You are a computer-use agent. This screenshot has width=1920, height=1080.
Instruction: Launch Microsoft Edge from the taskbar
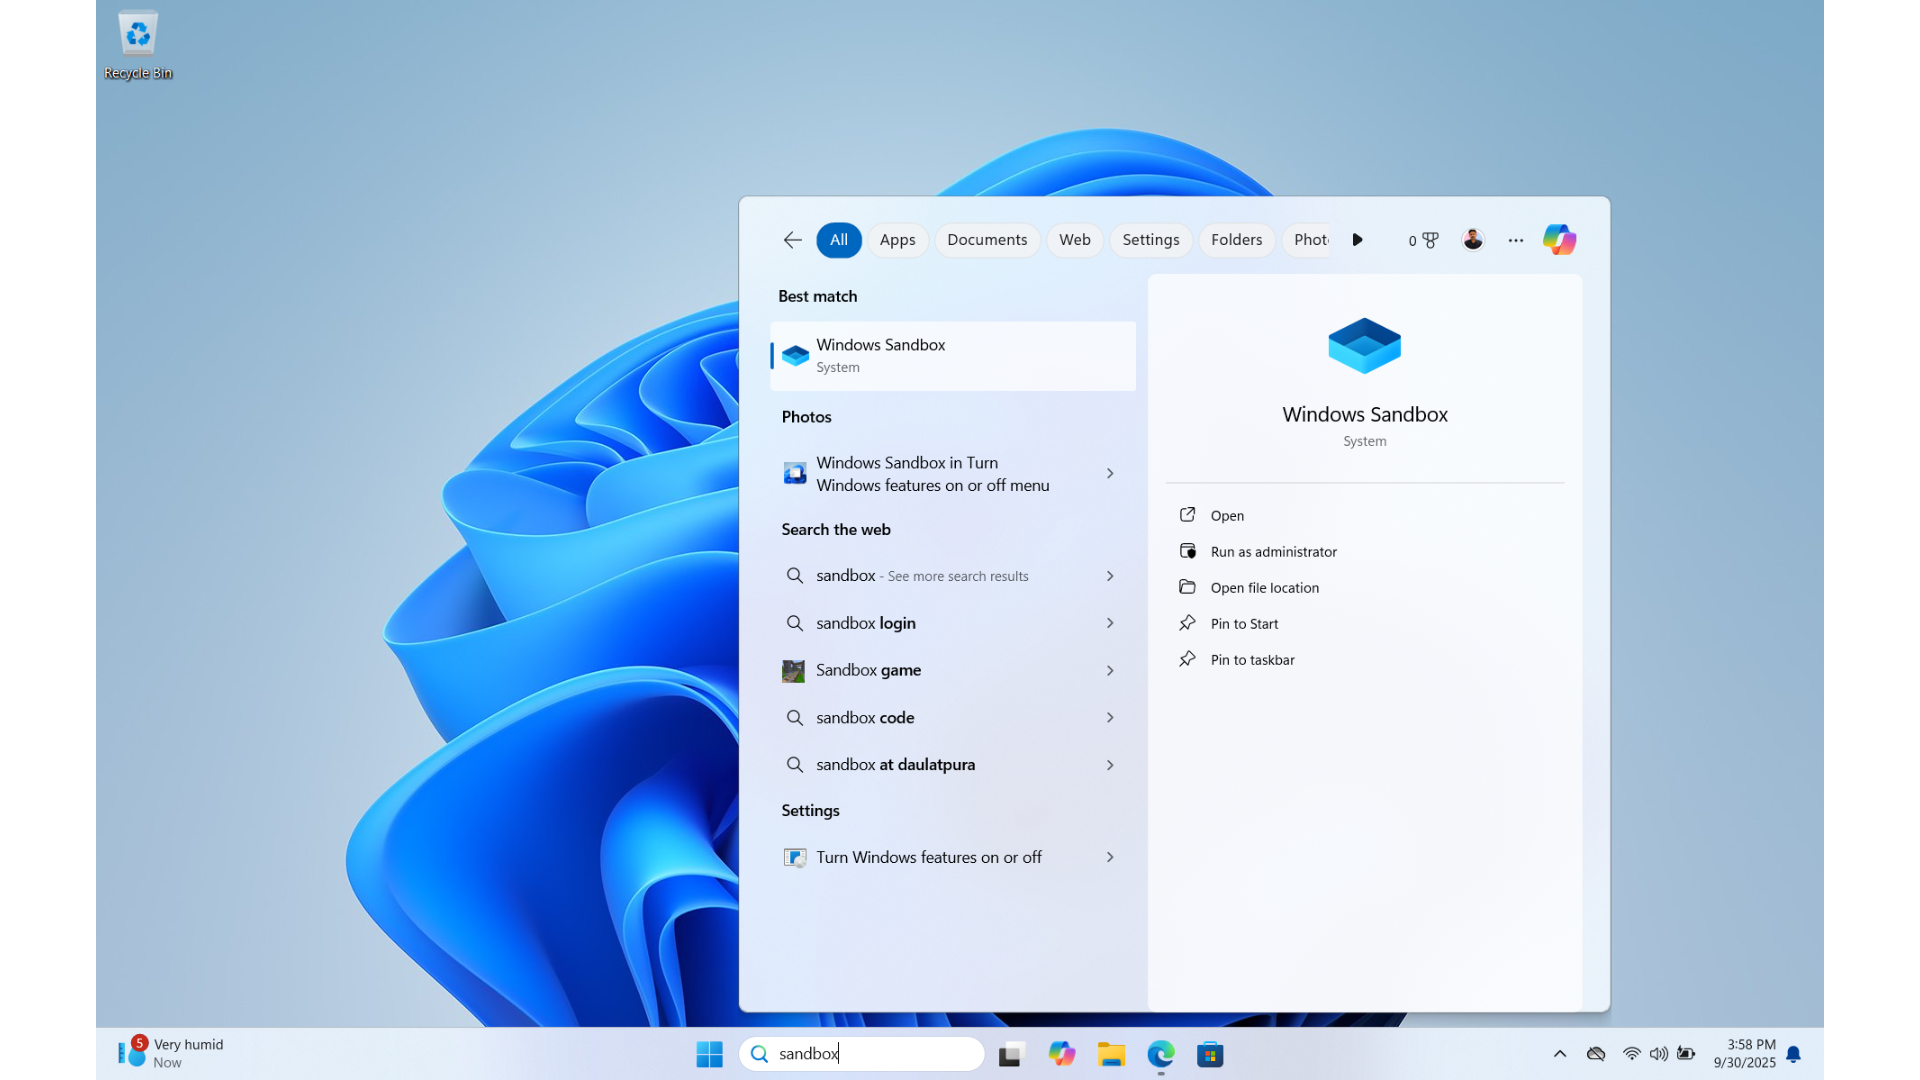click(1160, 1054)
